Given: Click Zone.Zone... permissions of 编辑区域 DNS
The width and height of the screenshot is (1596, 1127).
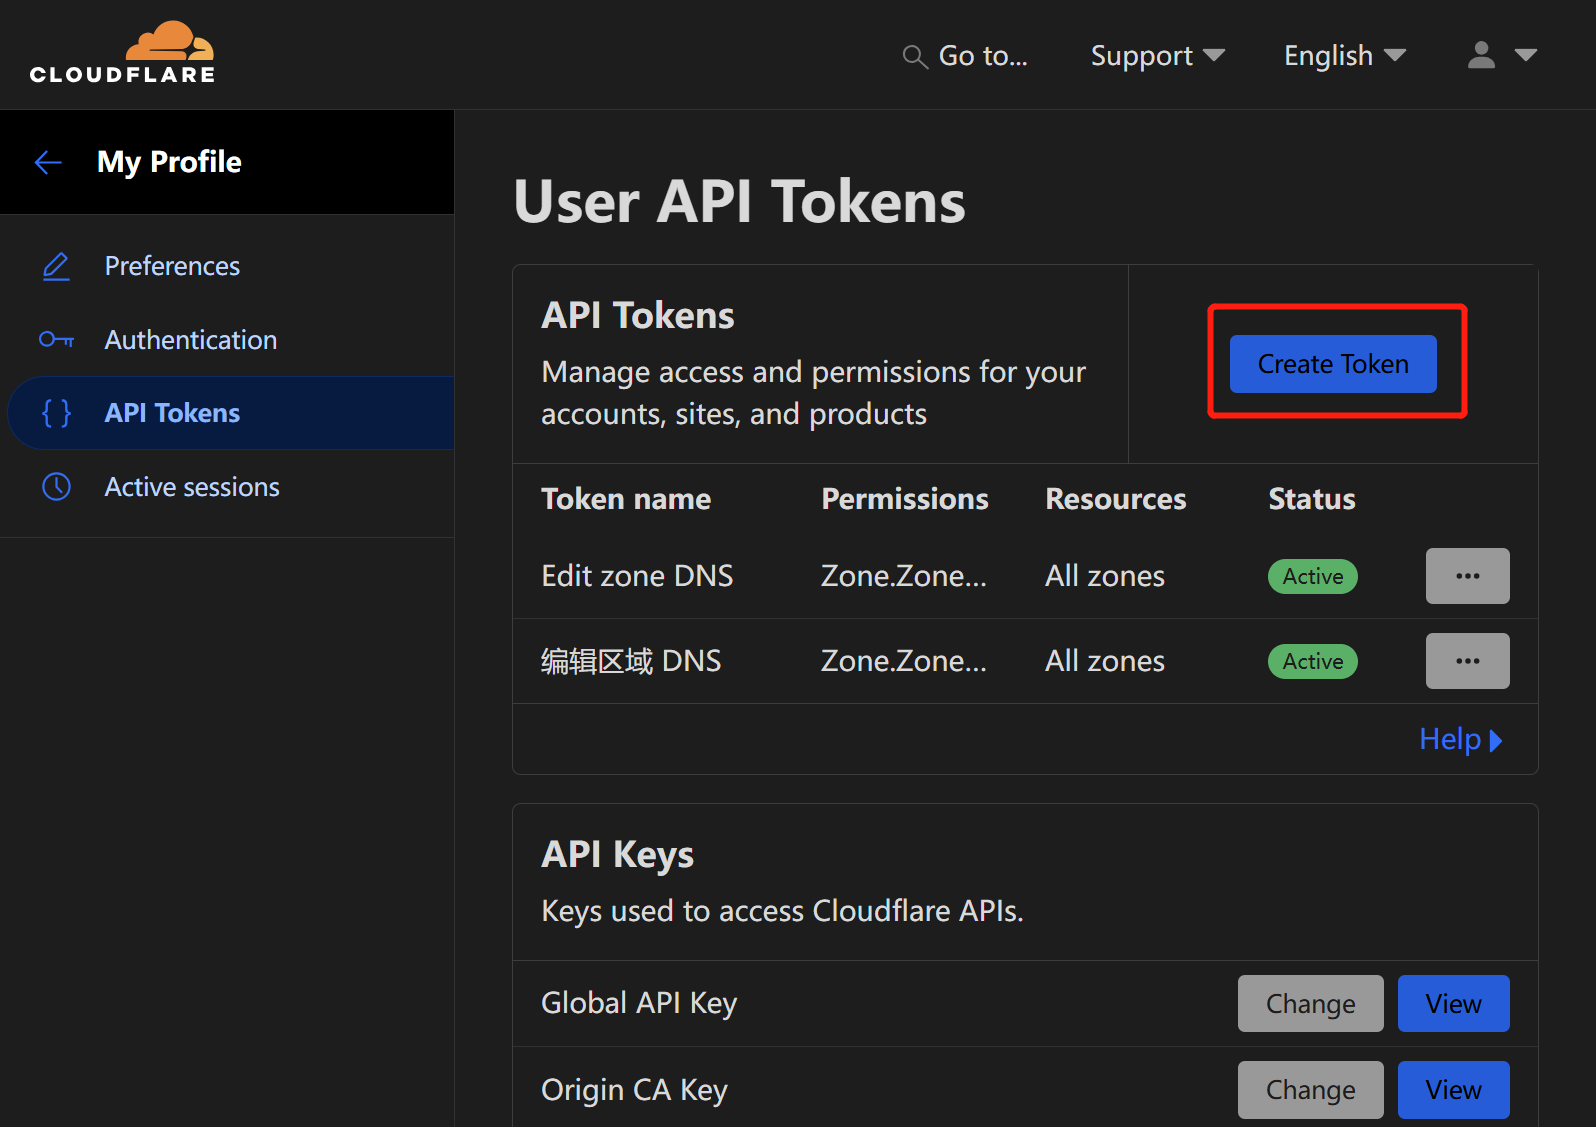Looking at the screenshot, I should coord(903,661).
